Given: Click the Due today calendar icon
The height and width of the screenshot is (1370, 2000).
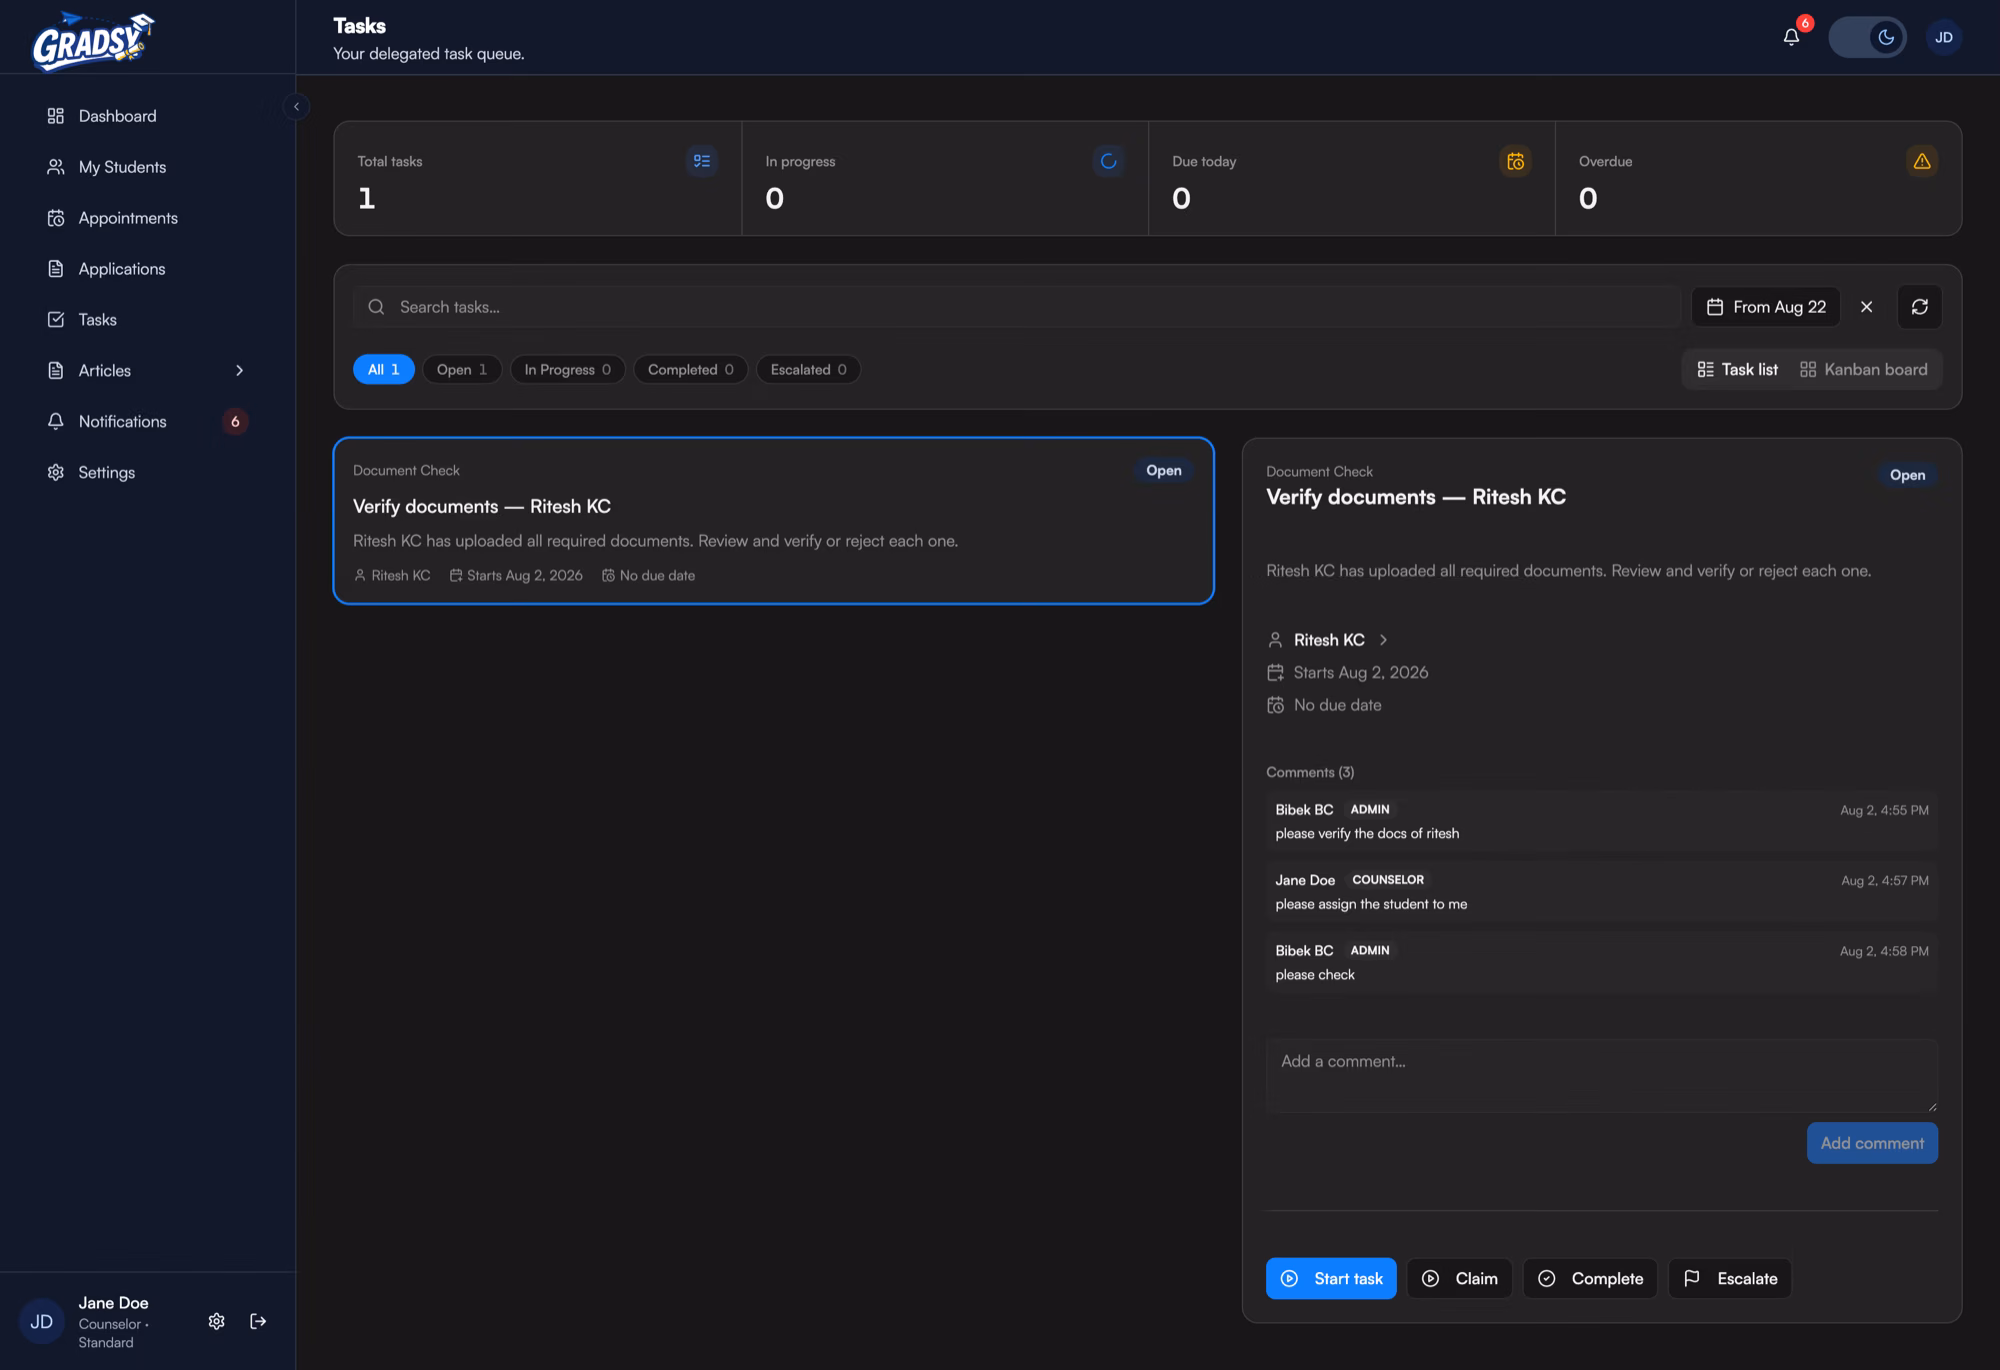Looking at the screenshot, I should click(x=1515, y=161).
